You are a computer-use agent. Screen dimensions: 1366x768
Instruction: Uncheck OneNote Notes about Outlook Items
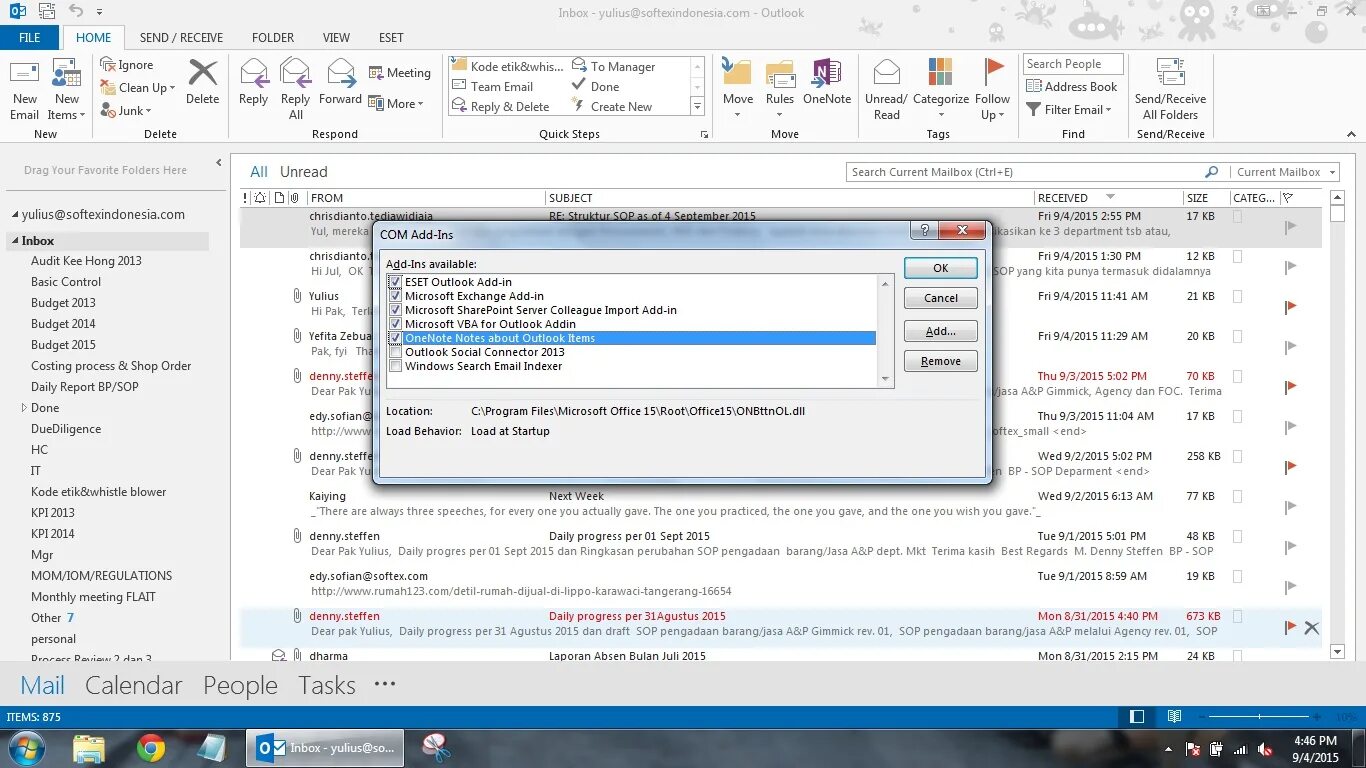[x=396, y=338]
